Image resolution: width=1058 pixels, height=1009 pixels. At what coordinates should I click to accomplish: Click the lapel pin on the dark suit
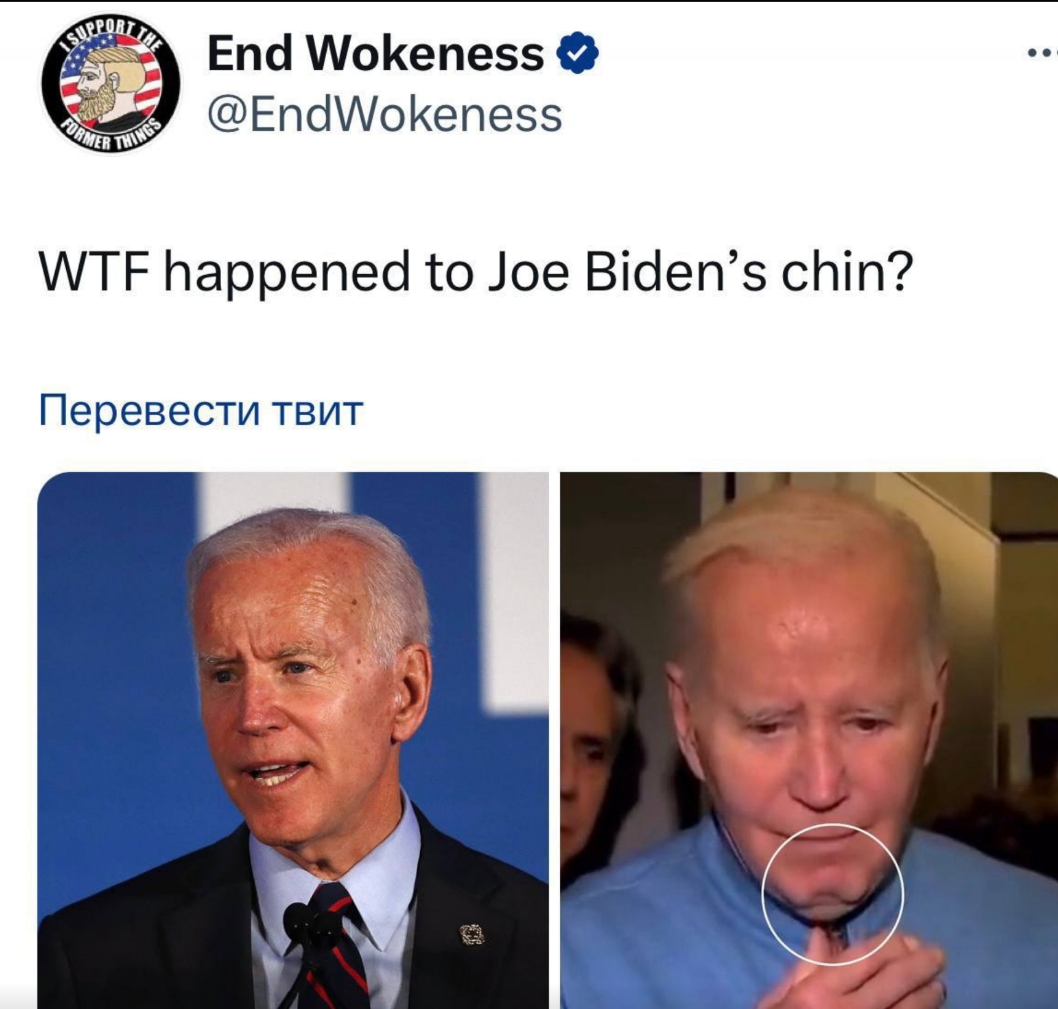472,935
